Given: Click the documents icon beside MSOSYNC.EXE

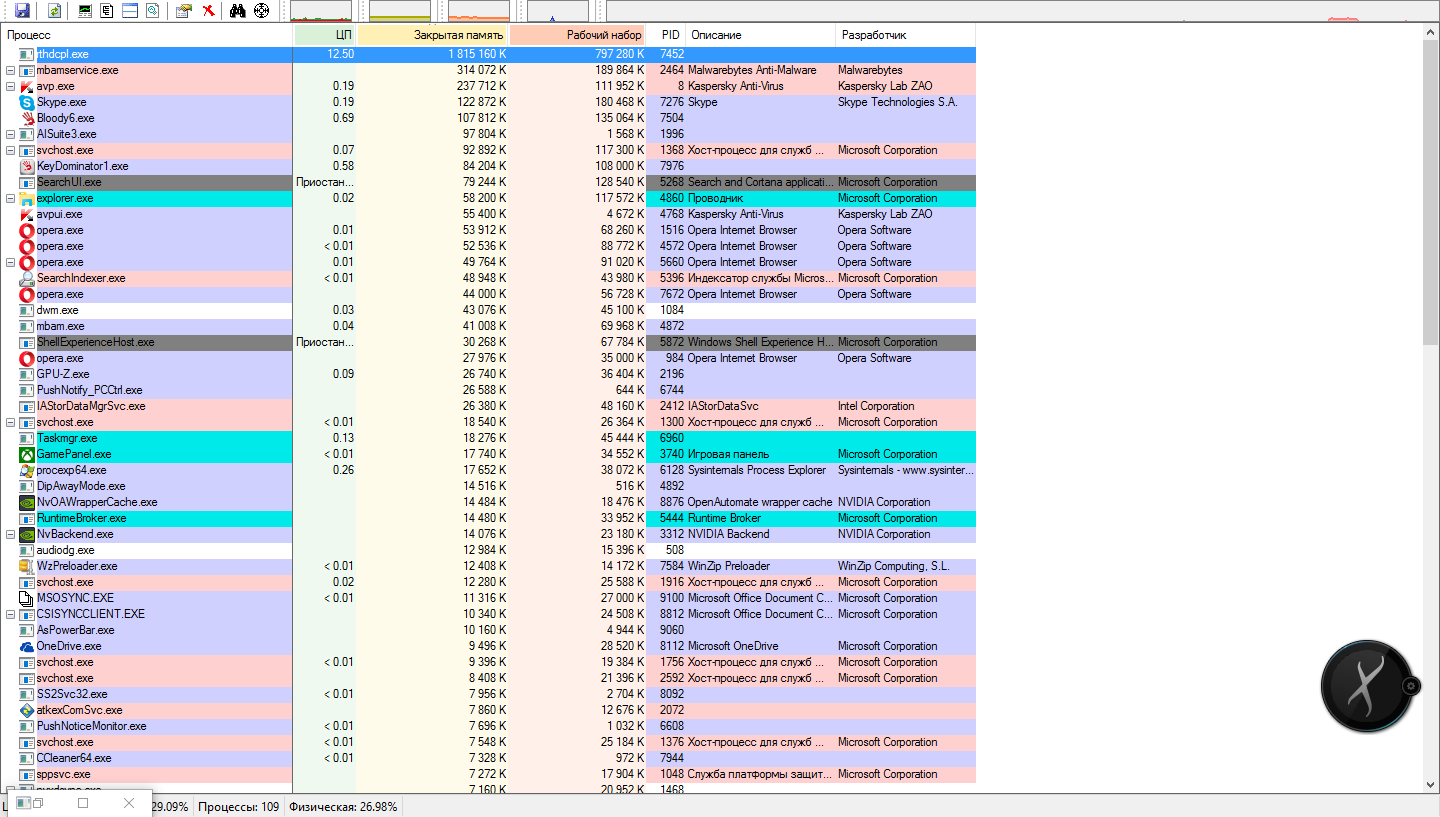Looking at the screenshot, I should tap(27, 598).
